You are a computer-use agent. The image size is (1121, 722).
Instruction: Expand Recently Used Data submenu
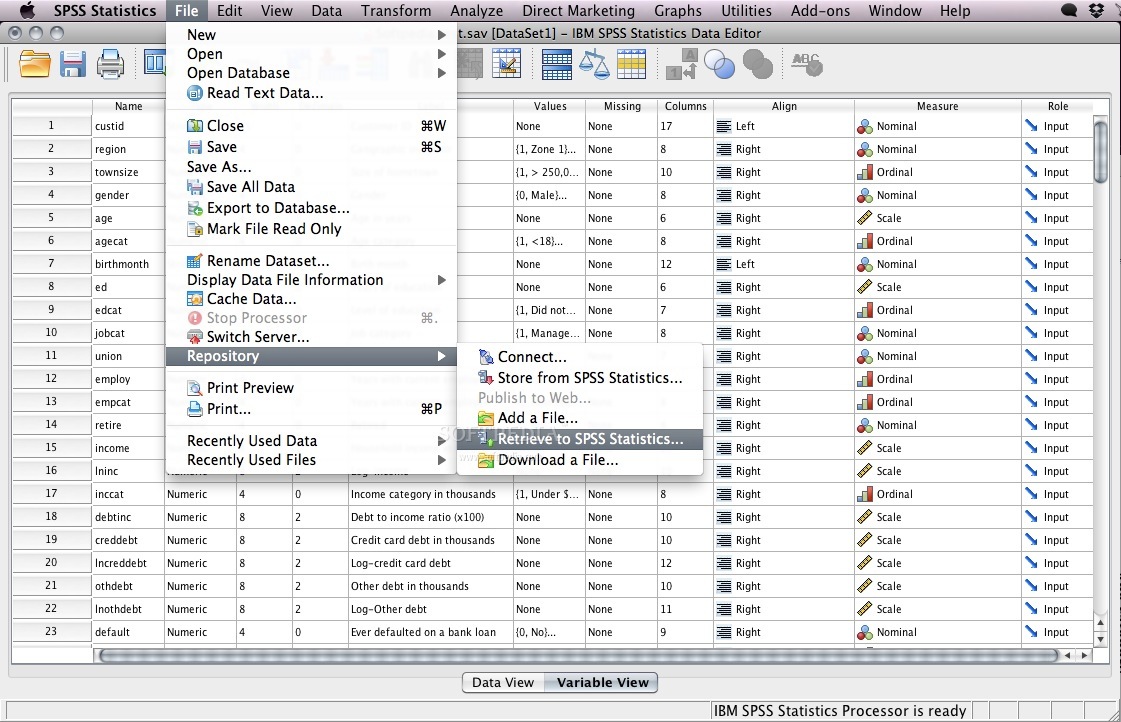click(311, 441)
